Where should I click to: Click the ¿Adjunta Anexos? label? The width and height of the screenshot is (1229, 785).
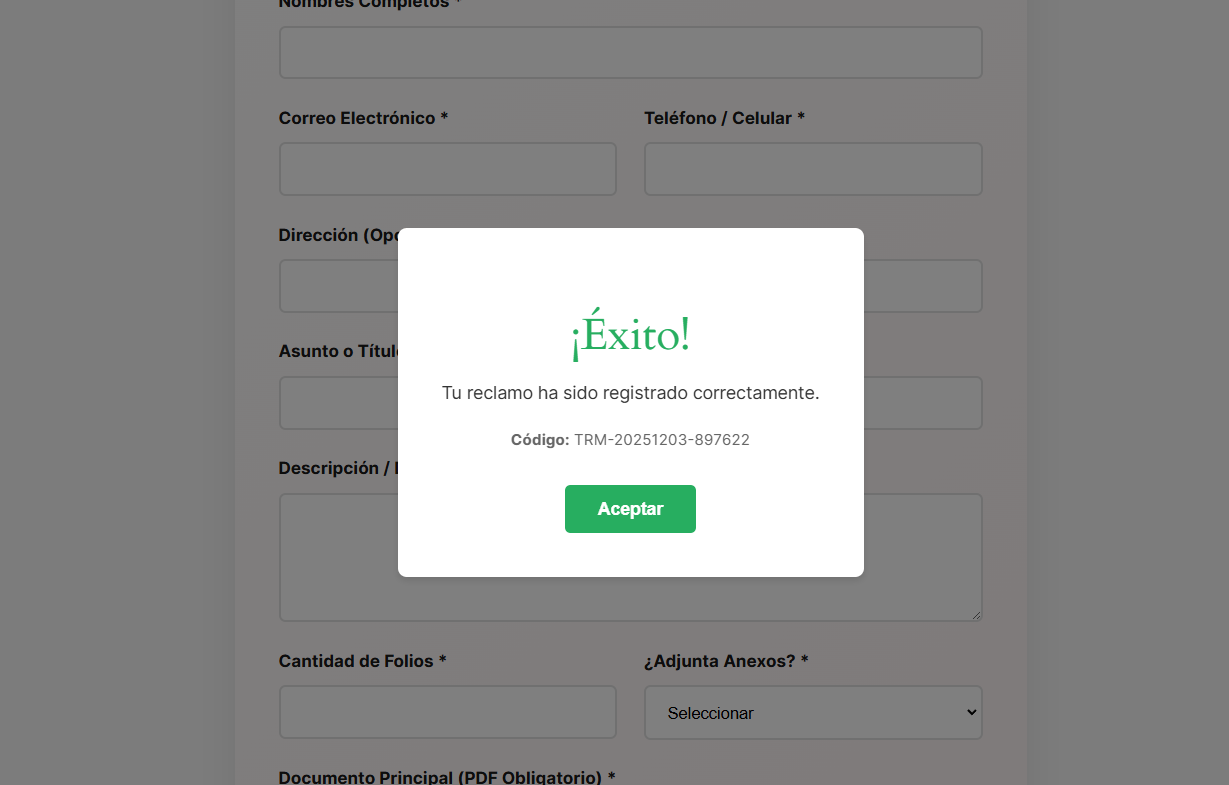[726, 661]
